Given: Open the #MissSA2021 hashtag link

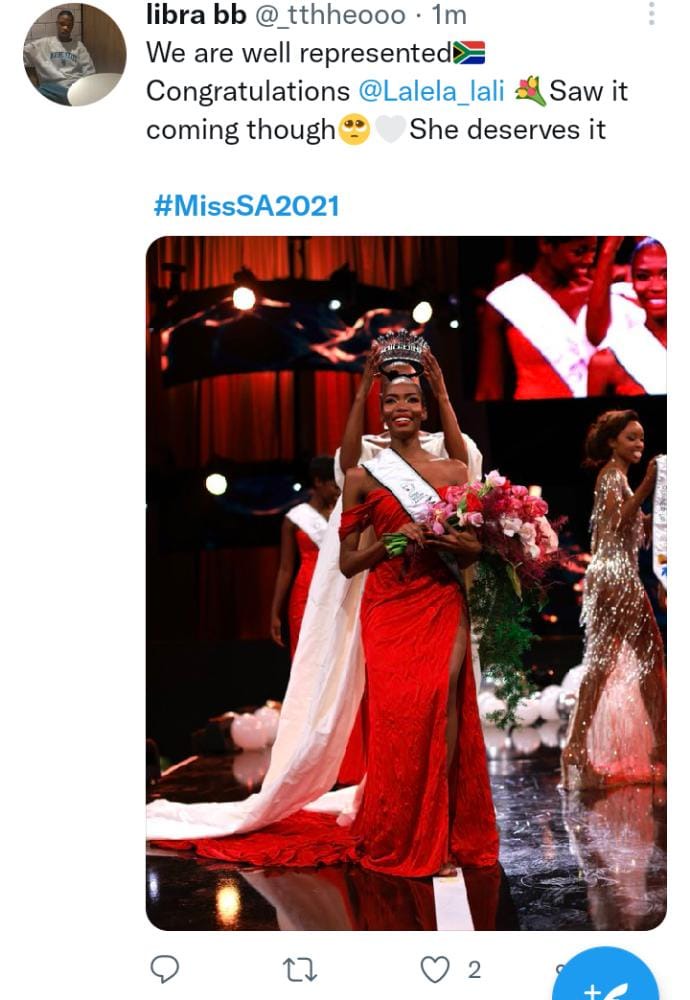Looking at the screenshot, I should (246, 206).
